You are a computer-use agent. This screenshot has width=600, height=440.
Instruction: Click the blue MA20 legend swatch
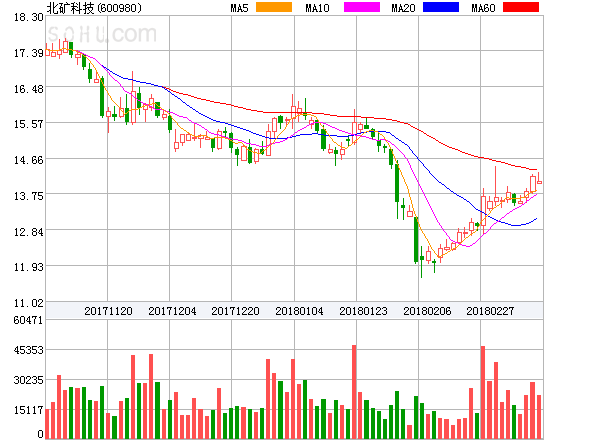click(441, 7)
